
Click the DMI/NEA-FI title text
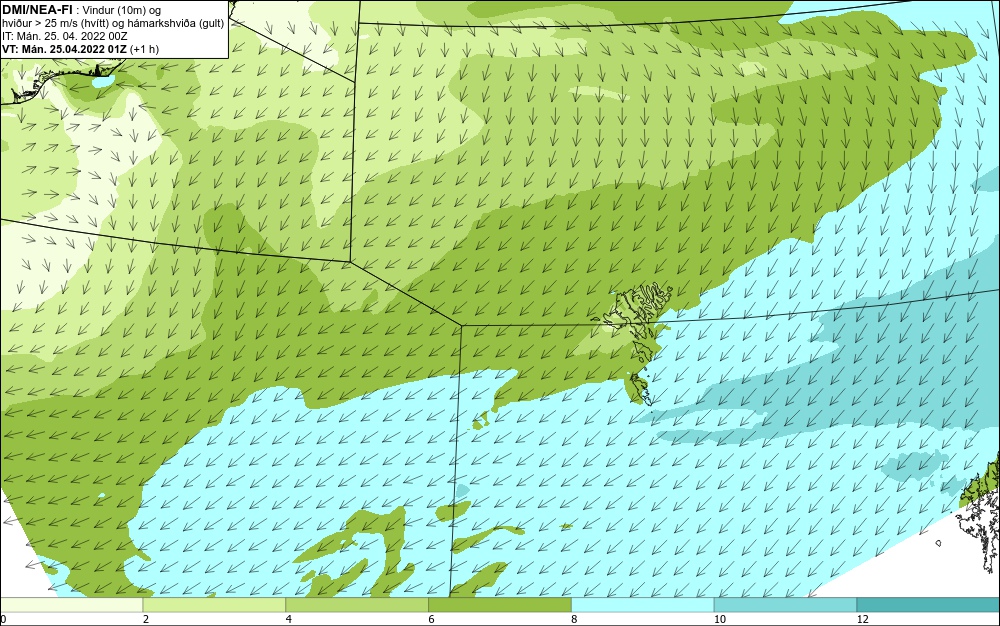coord(37,10)
